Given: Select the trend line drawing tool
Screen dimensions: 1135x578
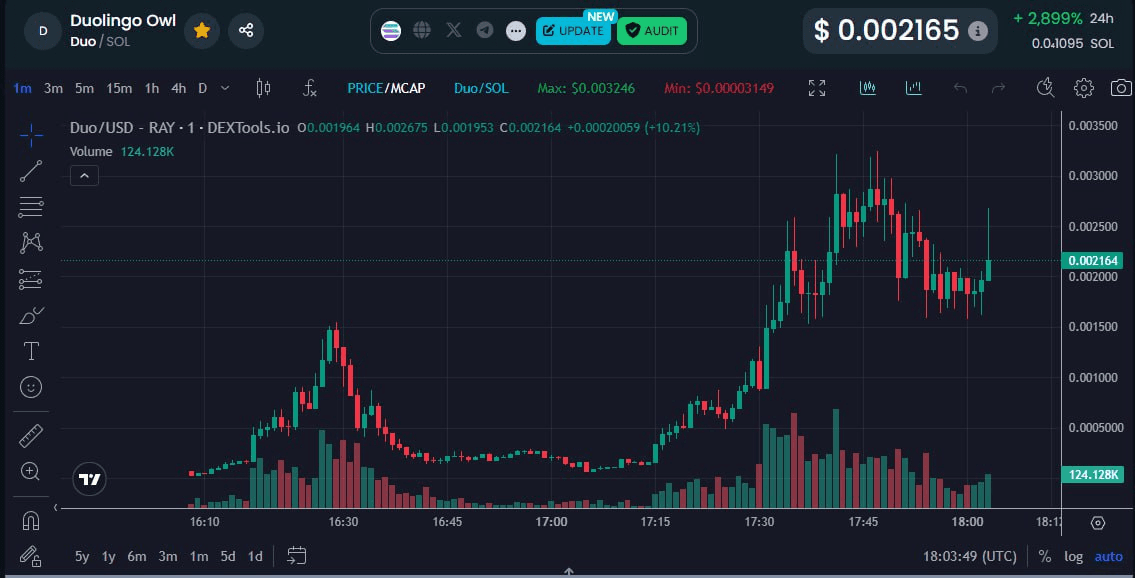Looking at the screenshot, I should 31,171.
